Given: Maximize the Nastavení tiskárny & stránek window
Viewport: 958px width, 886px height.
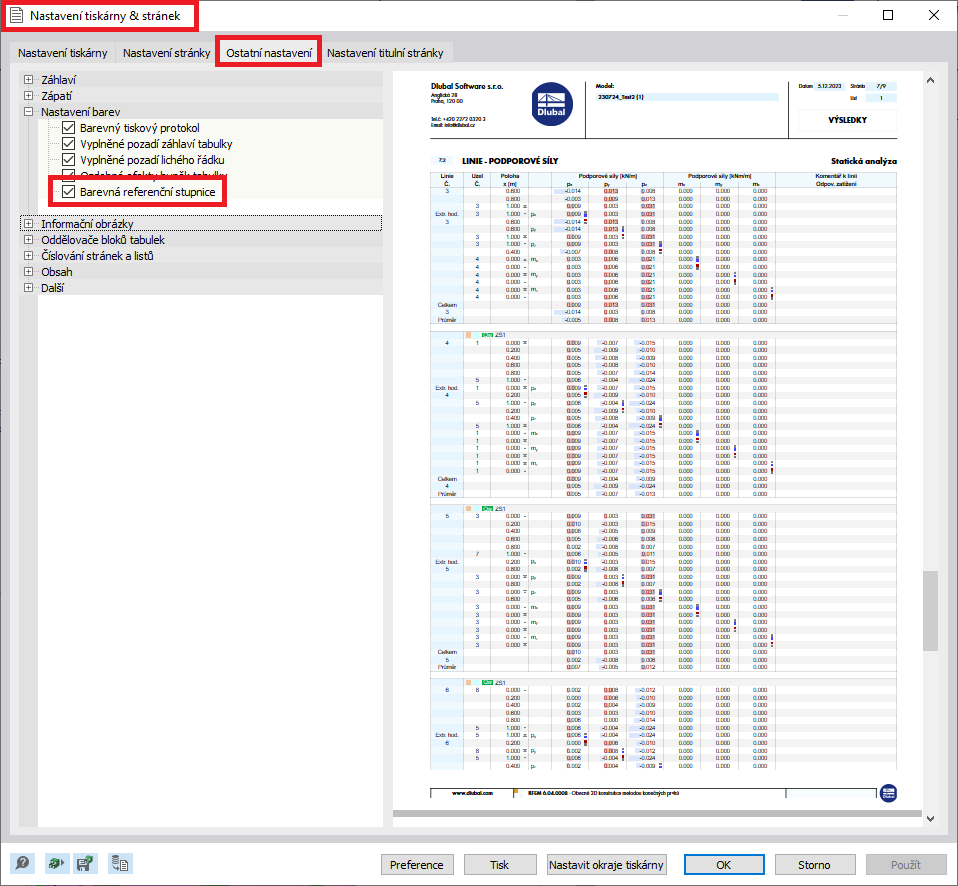Looking at the screenshot, I should click(x=888, y=15).
